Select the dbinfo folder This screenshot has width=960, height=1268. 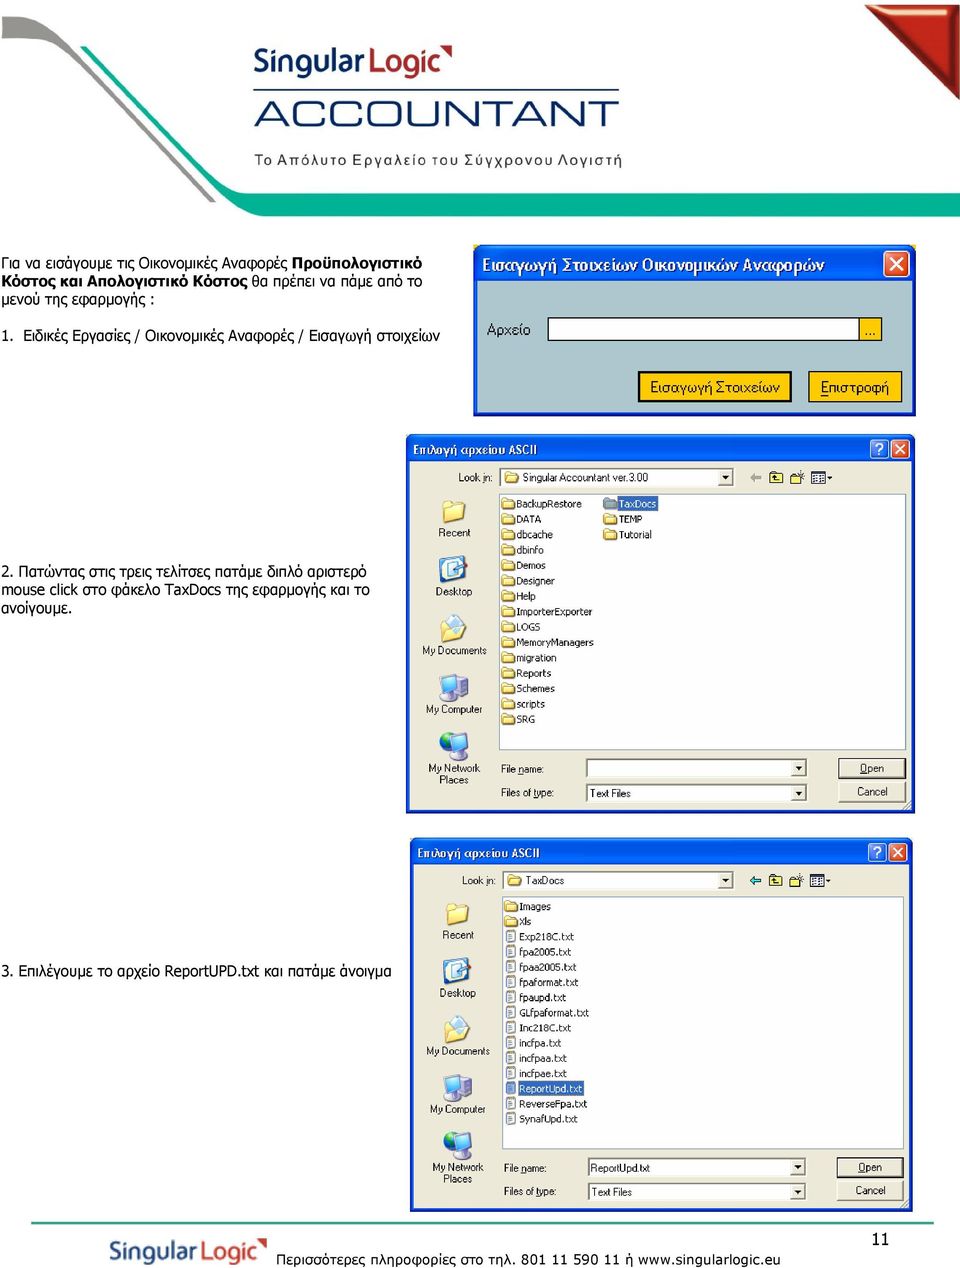(523, 550)
